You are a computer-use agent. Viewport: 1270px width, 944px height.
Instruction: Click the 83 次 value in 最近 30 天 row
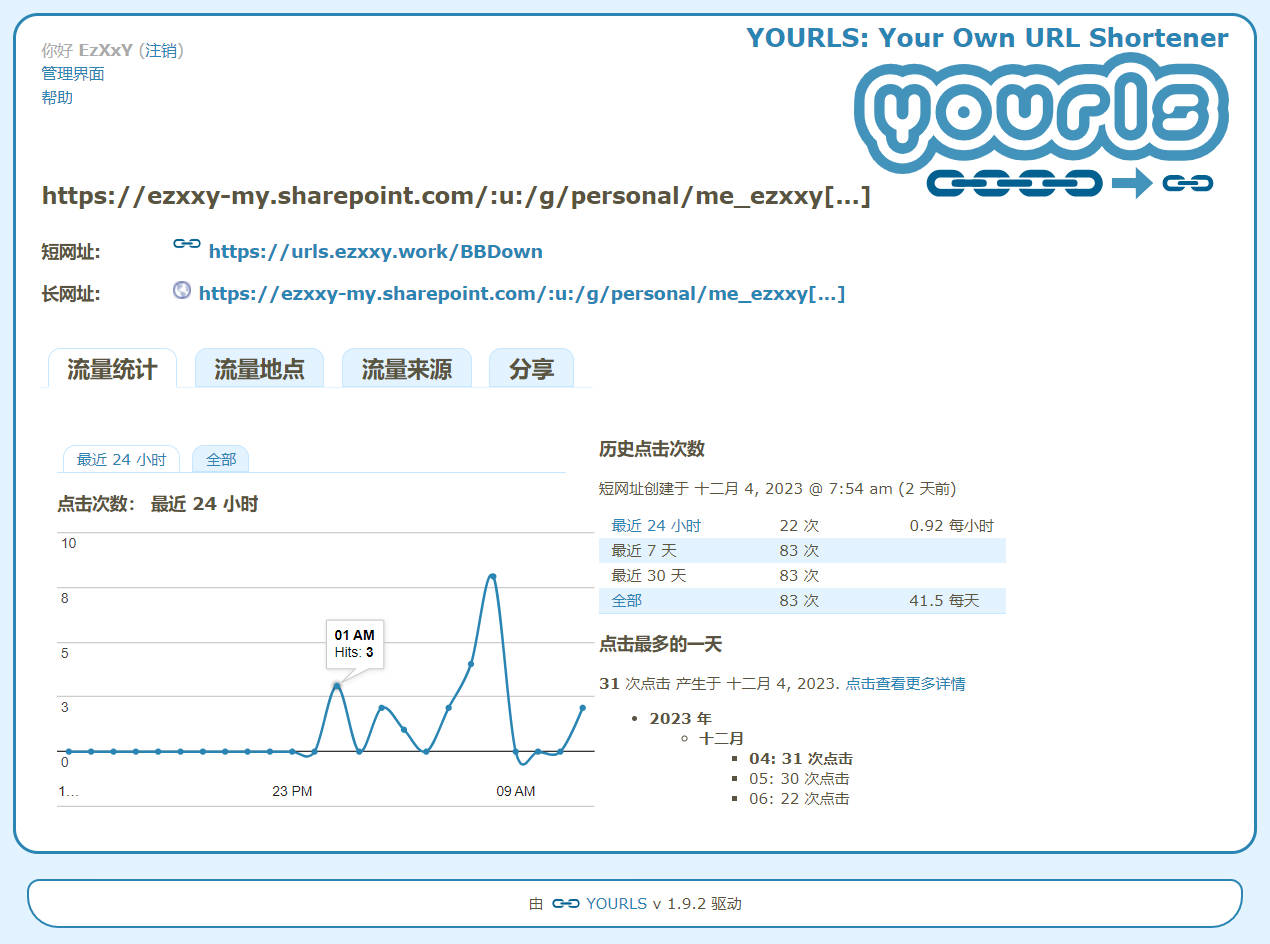pyautogui.click(x=799, y=576)
